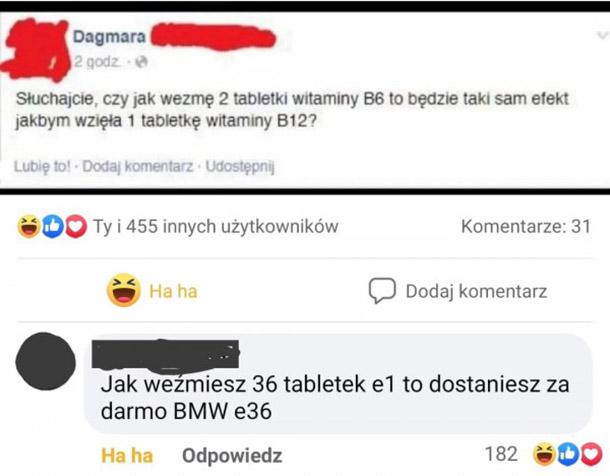This screenshot has width=610, height=476.
Task: Click the speech bubble Dodaj komentarz button
Action: coord(458,291)
